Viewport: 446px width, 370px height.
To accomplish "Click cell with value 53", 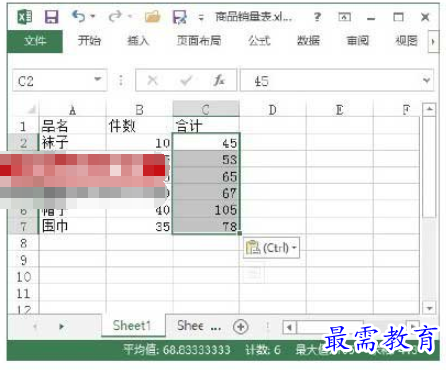I will point(206,159).
